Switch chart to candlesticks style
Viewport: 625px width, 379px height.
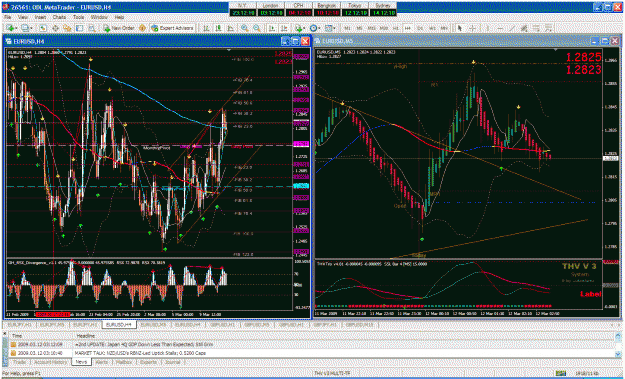tap(218, 28)
